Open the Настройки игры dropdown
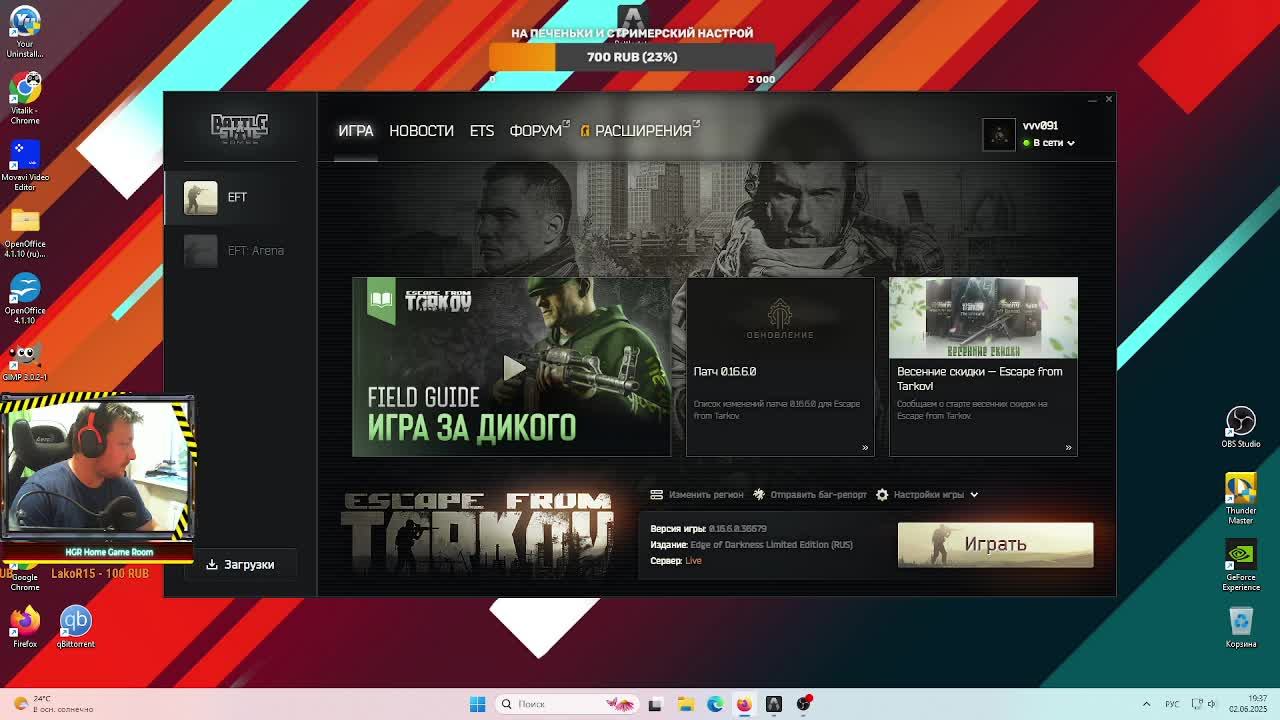 tap(927, 494)
